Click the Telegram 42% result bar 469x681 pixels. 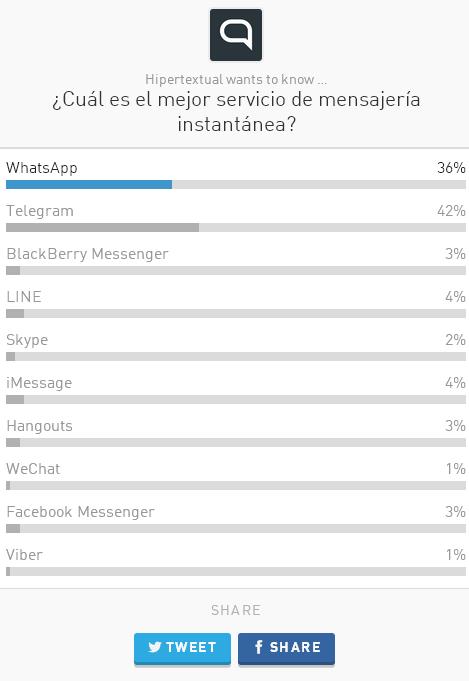click(102, 228)
